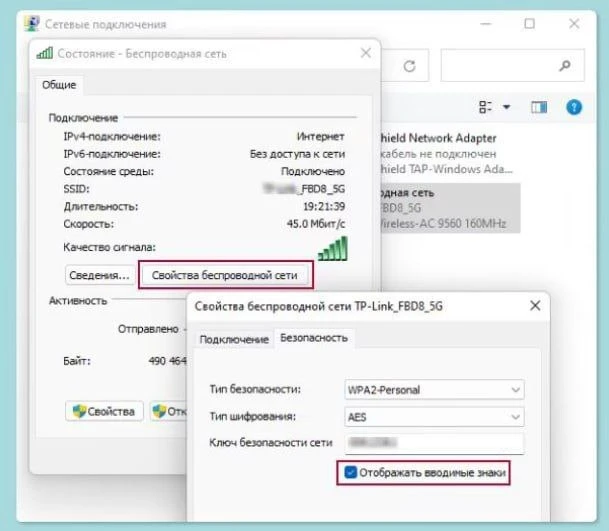Click the partially hidden Откл disable button
The image size is (609, 531).
169,411
